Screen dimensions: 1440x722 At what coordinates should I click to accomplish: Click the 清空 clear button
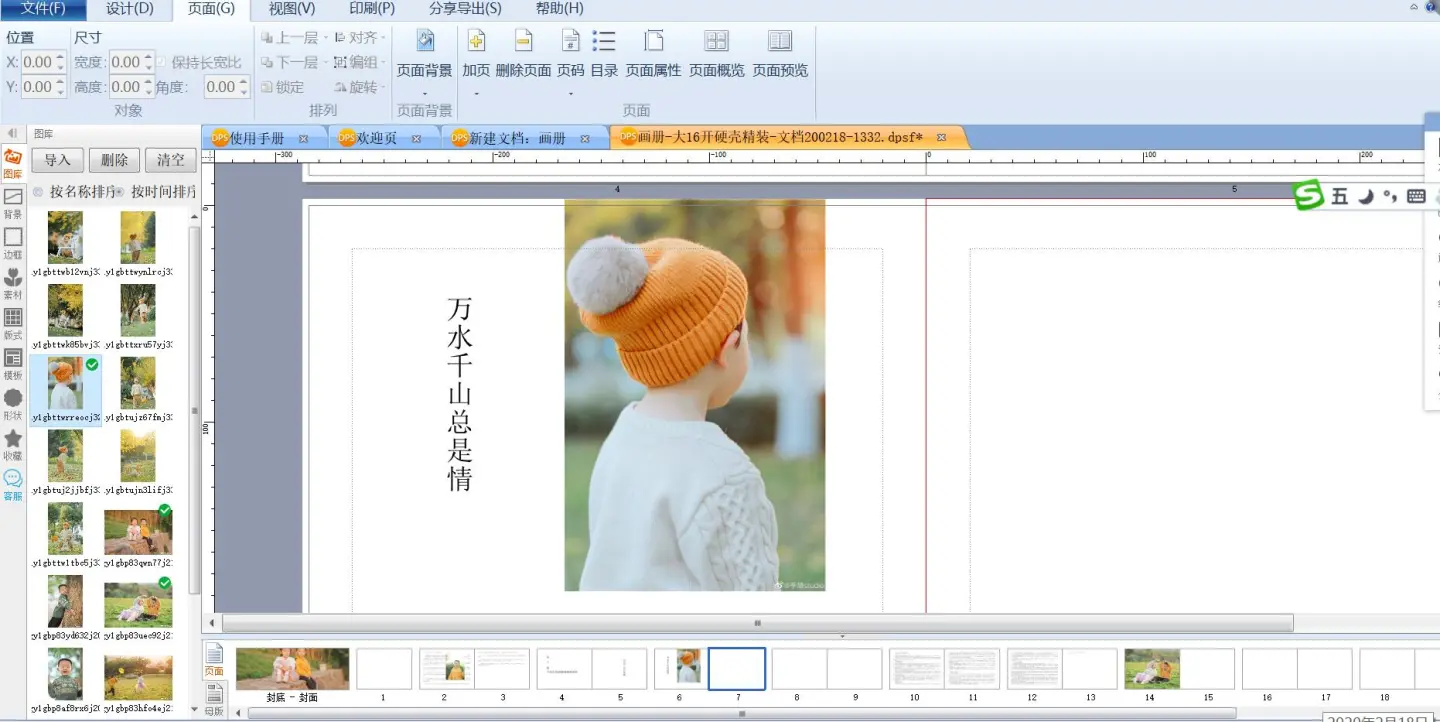click(171, 160)
